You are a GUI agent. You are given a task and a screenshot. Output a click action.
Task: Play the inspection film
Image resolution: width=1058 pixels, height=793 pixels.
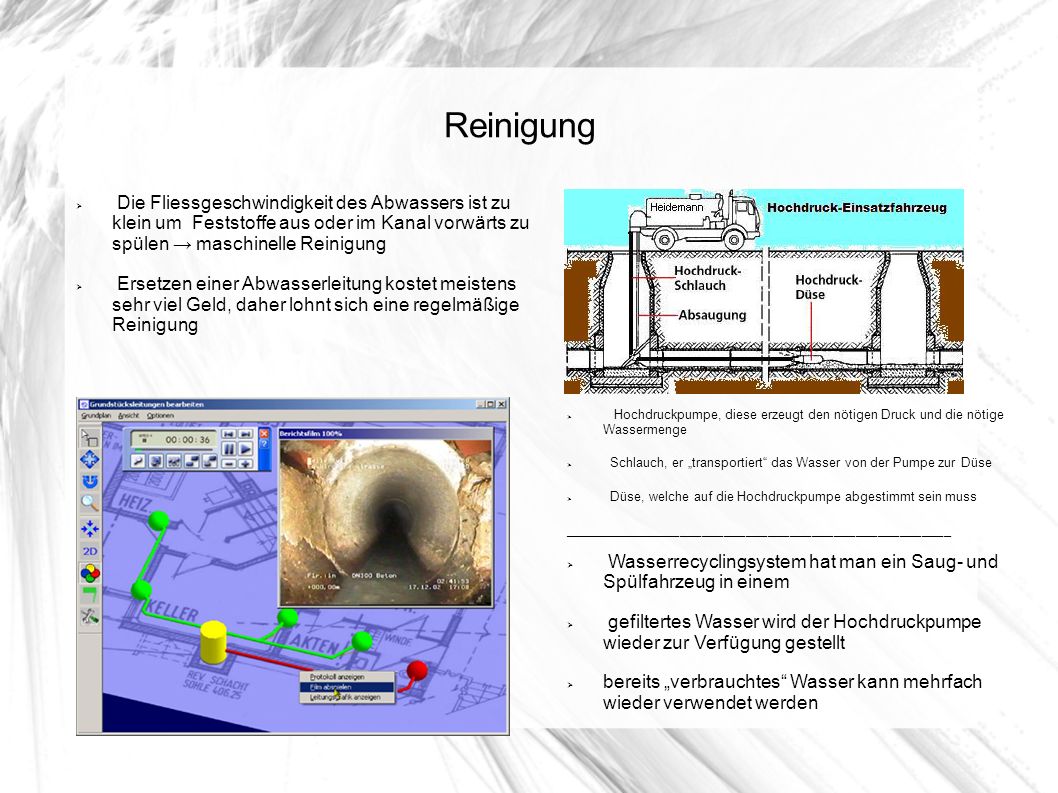(246, 449)
